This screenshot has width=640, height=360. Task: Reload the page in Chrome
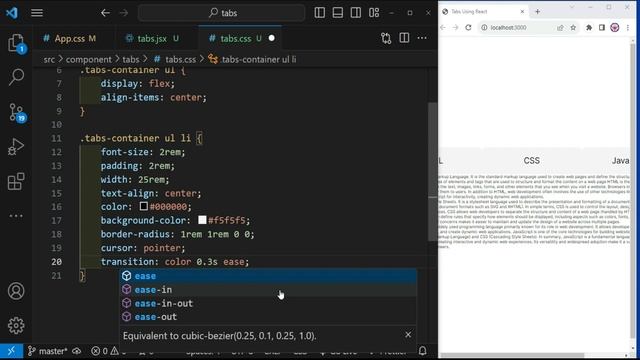point(468,28)
